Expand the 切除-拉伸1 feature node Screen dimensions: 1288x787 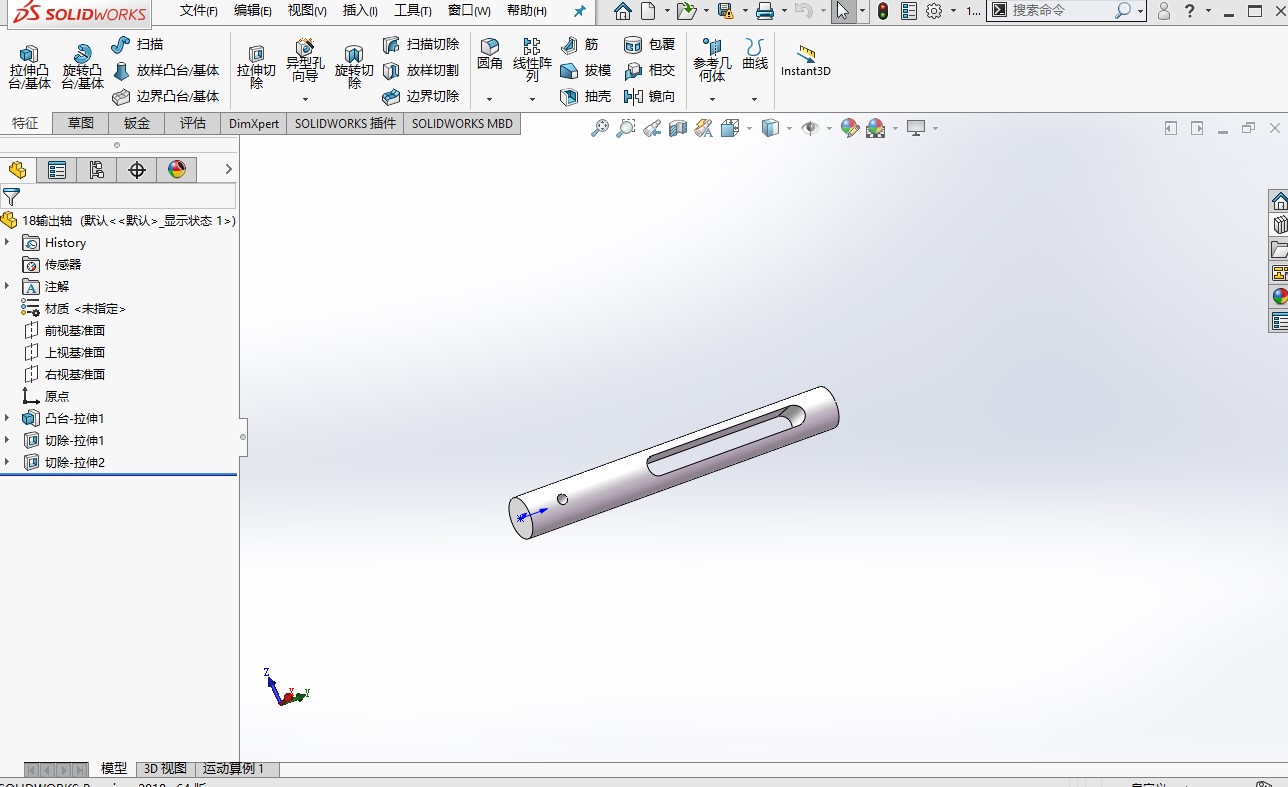point(7,440)
